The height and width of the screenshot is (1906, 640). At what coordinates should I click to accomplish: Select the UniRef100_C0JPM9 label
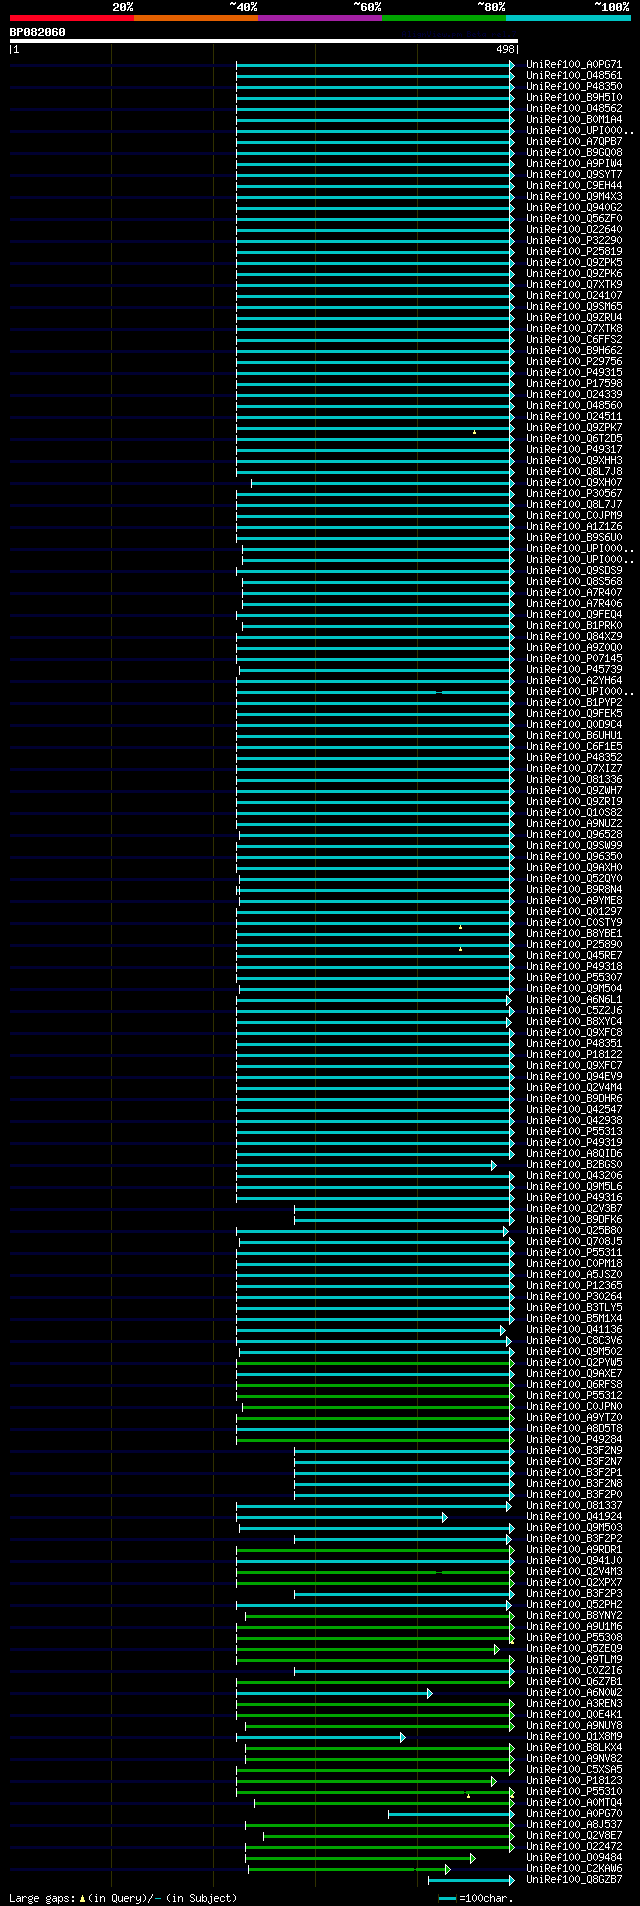tap(574, 515)
